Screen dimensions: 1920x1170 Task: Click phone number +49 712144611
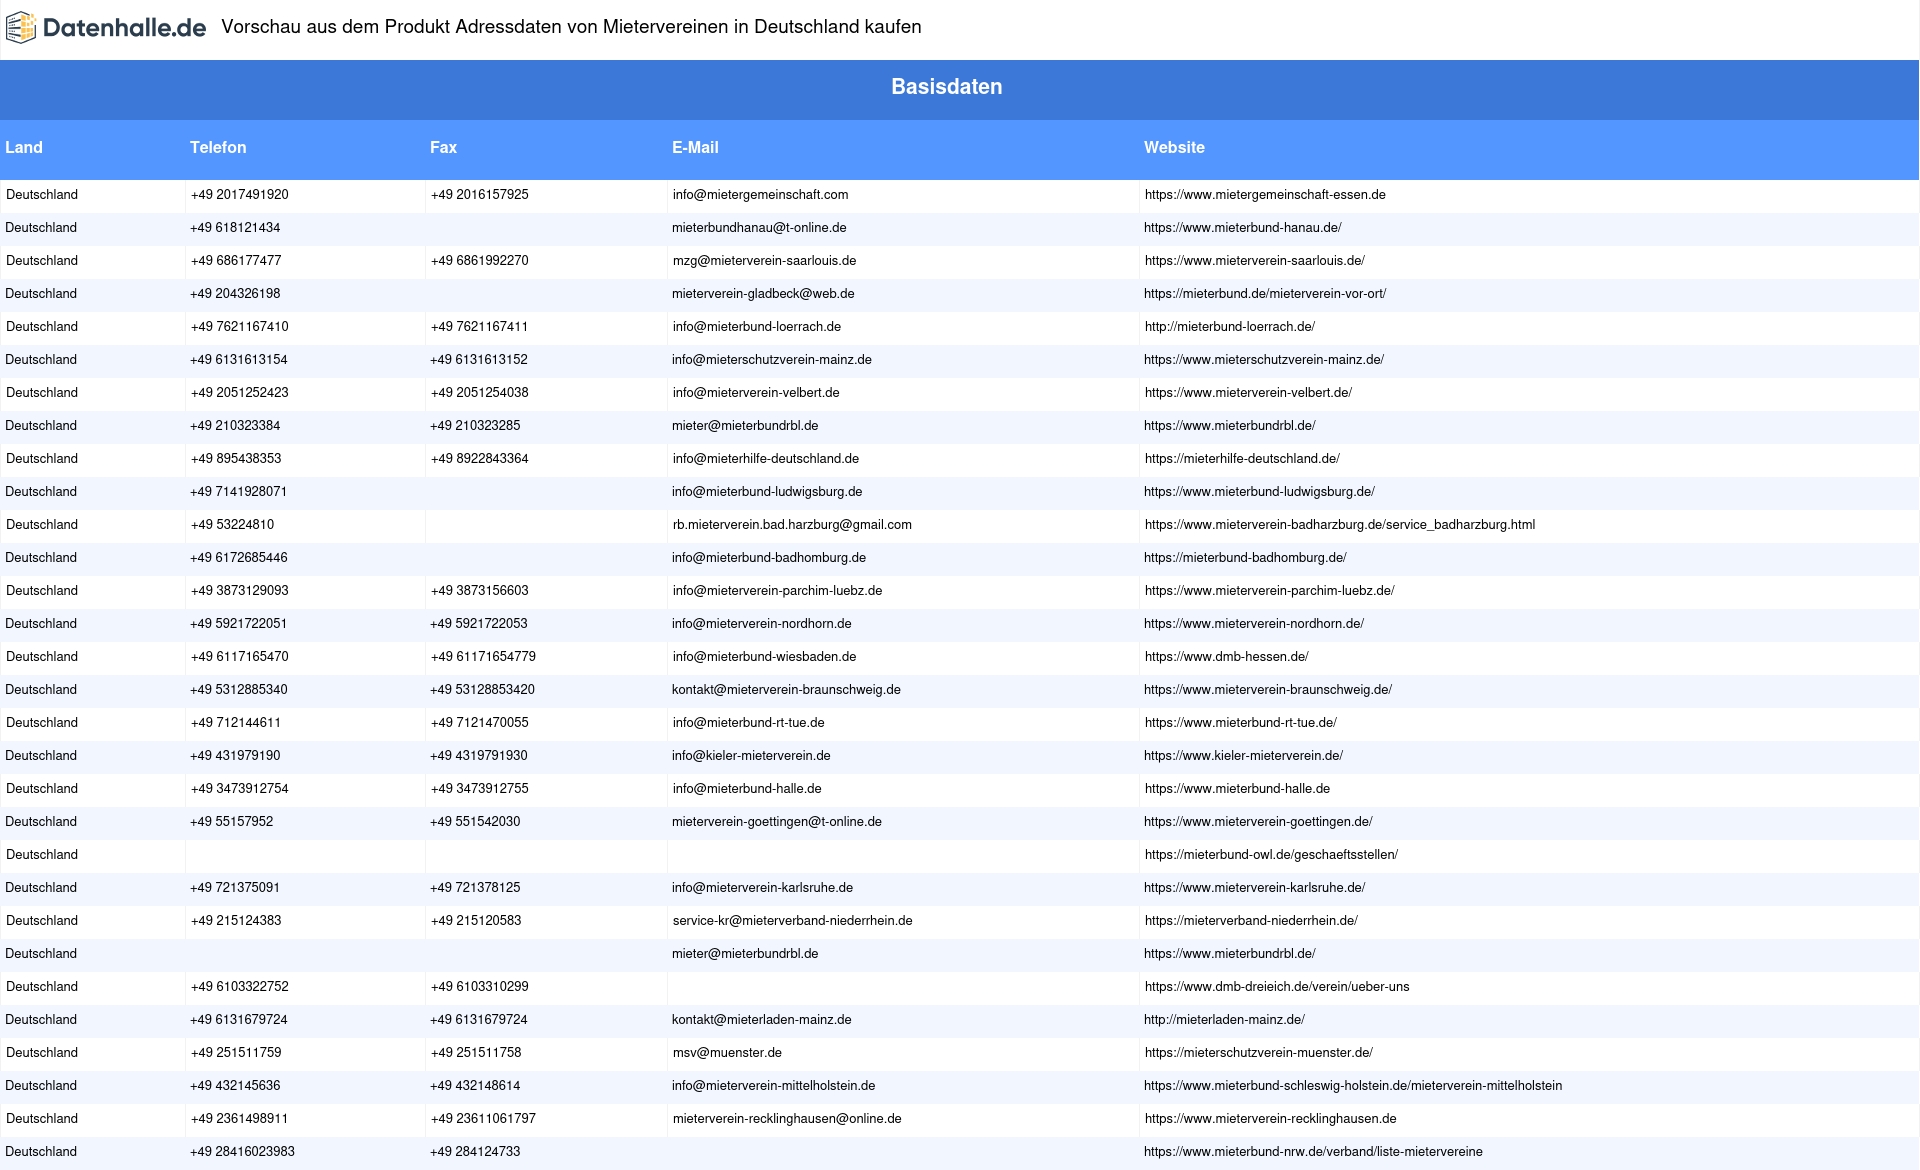[236, 723]
